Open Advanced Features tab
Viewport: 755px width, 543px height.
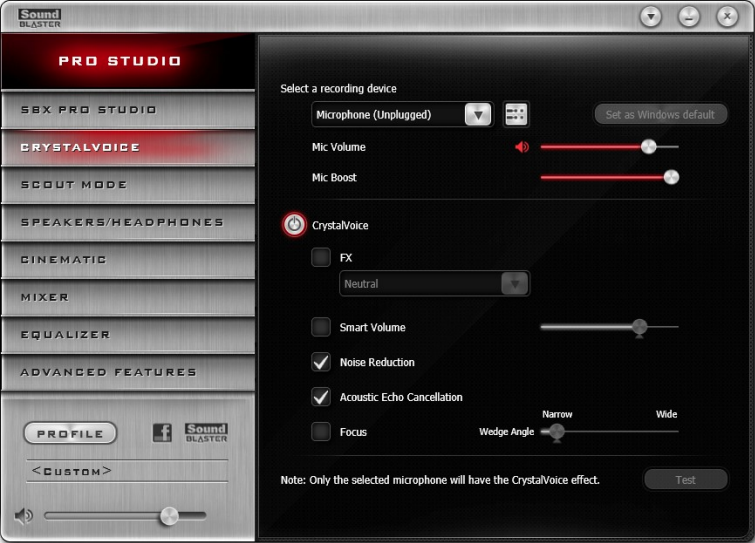click(128, 373)
